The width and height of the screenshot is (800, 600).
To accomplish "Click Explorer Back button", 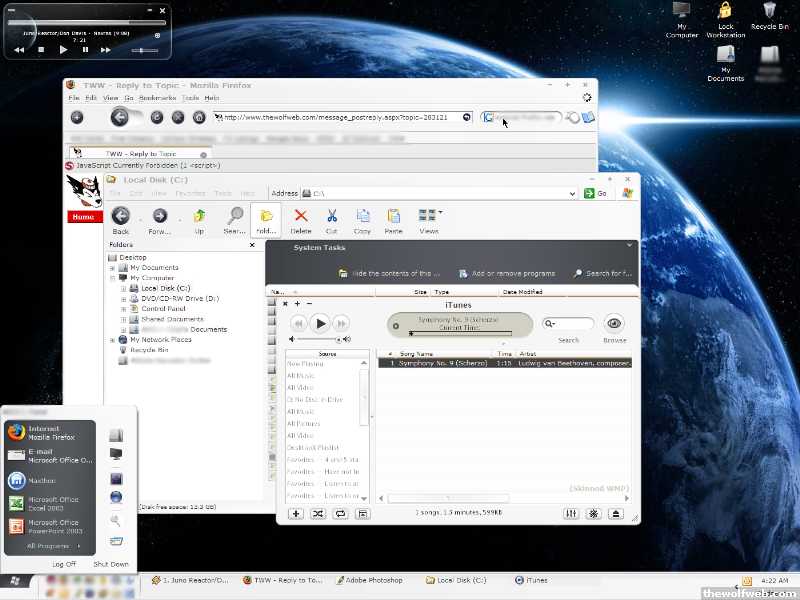I will [121, 220].
